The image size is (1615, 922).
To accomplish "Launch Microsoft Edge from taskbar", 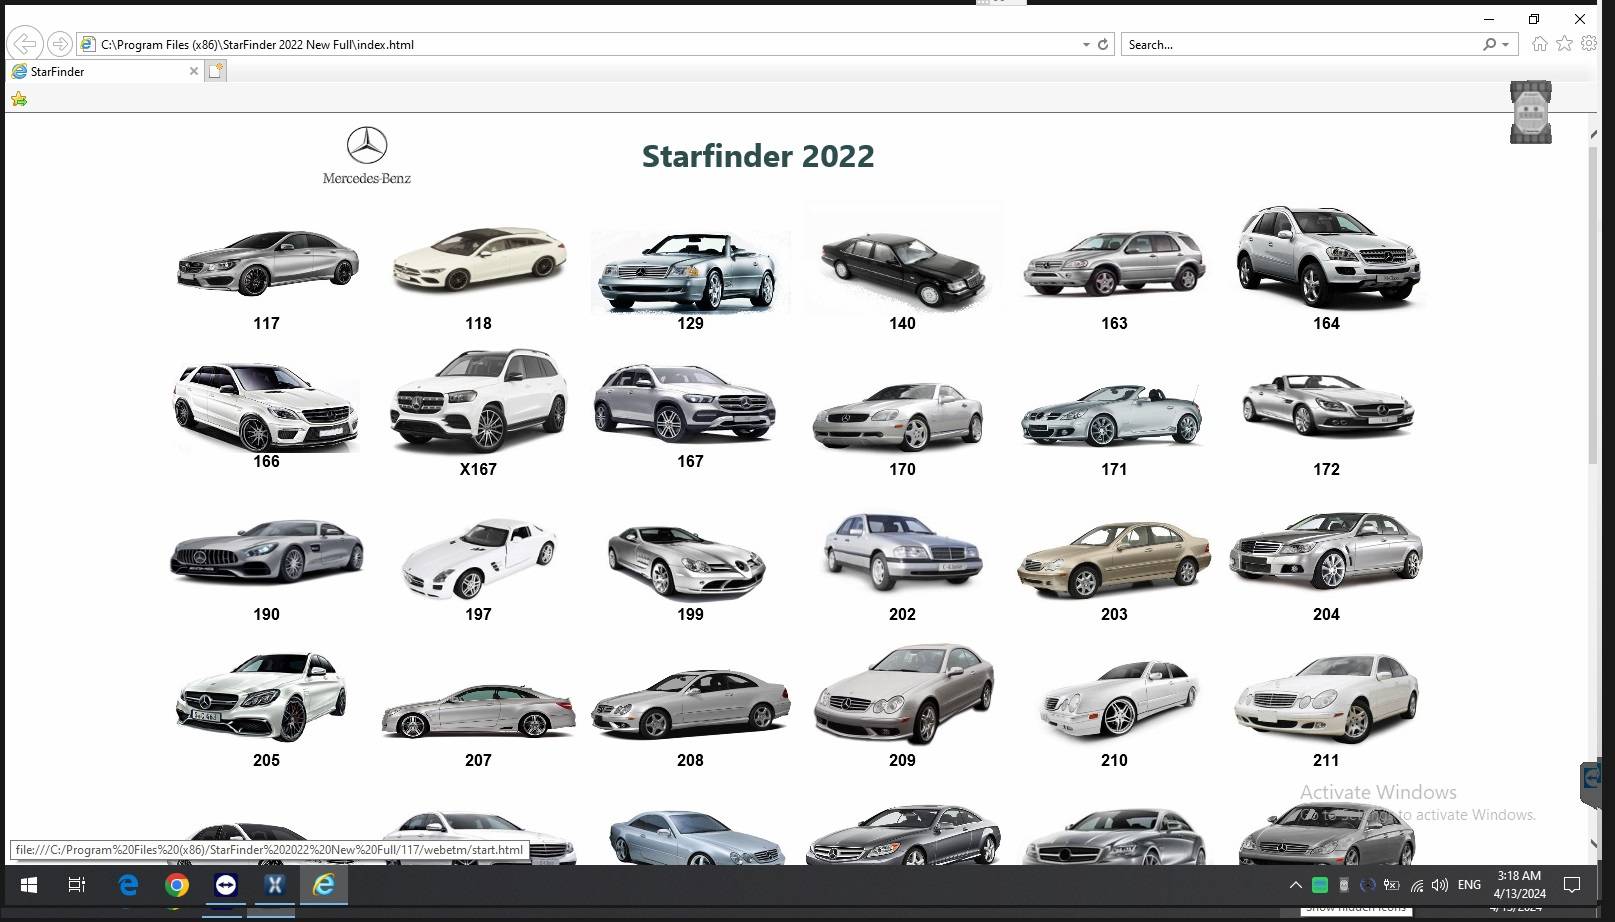I will pos(128,885).
